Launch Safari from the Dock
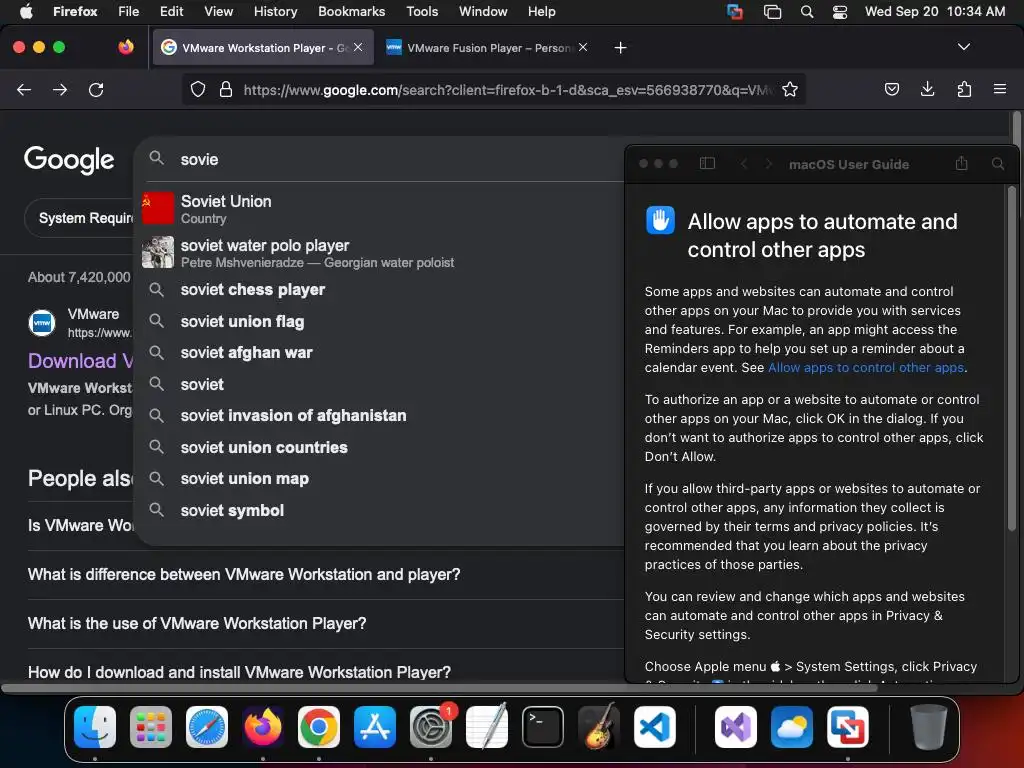1024x768 pixels. click(207, 727)
